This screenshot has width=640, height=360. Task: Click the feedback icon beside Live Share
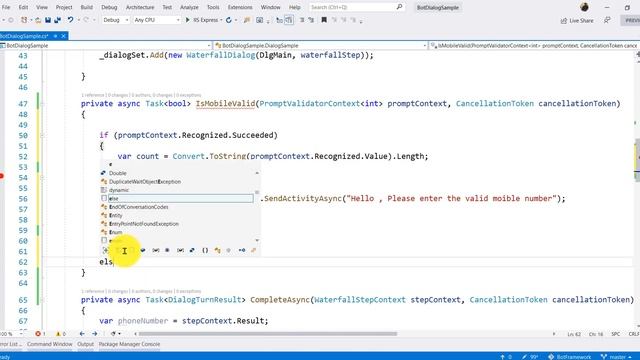(x=607, y=20)
